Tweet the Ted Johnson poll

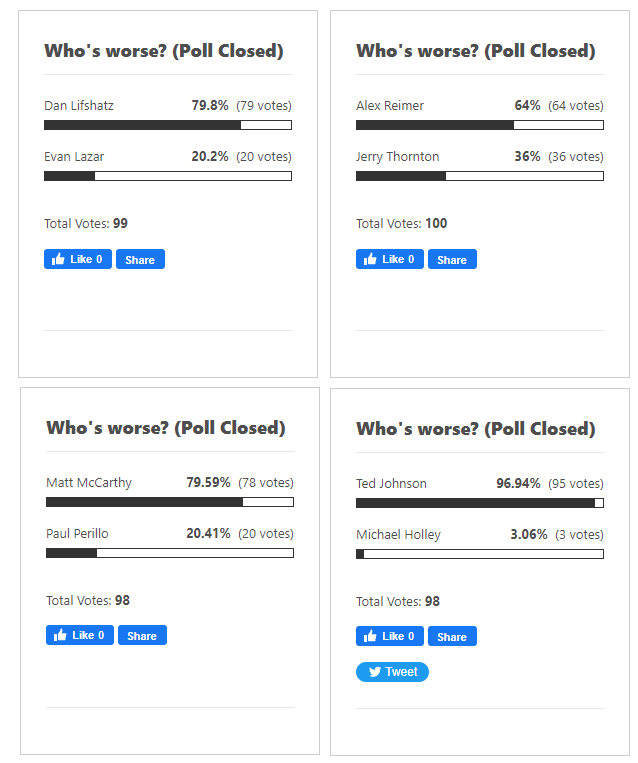392,672
